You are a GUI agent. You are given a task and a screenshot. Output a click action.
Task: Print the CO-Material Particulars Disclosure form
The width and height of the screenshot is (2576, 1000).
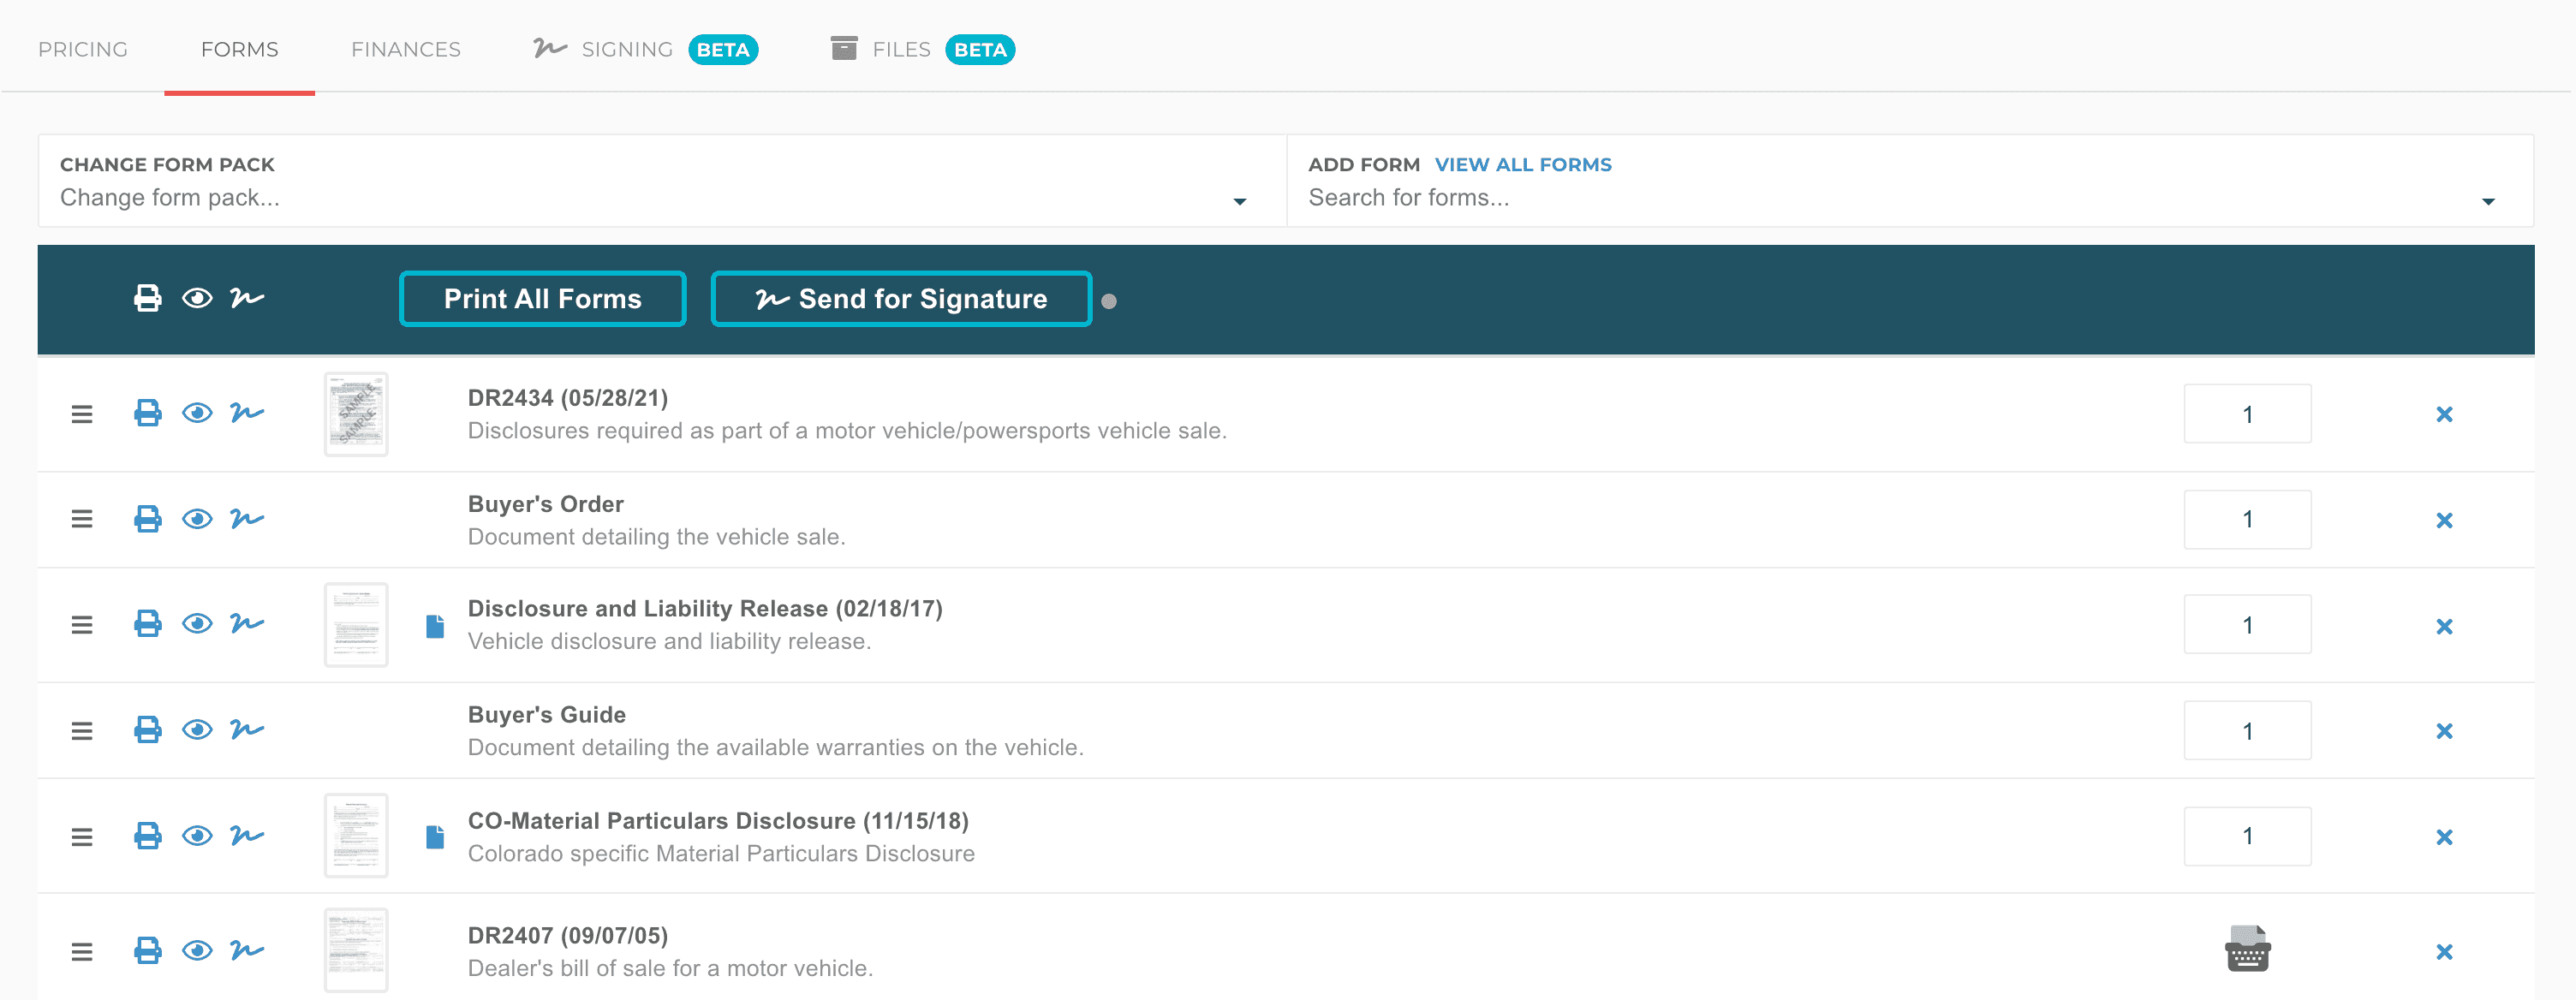pos(147,836)
